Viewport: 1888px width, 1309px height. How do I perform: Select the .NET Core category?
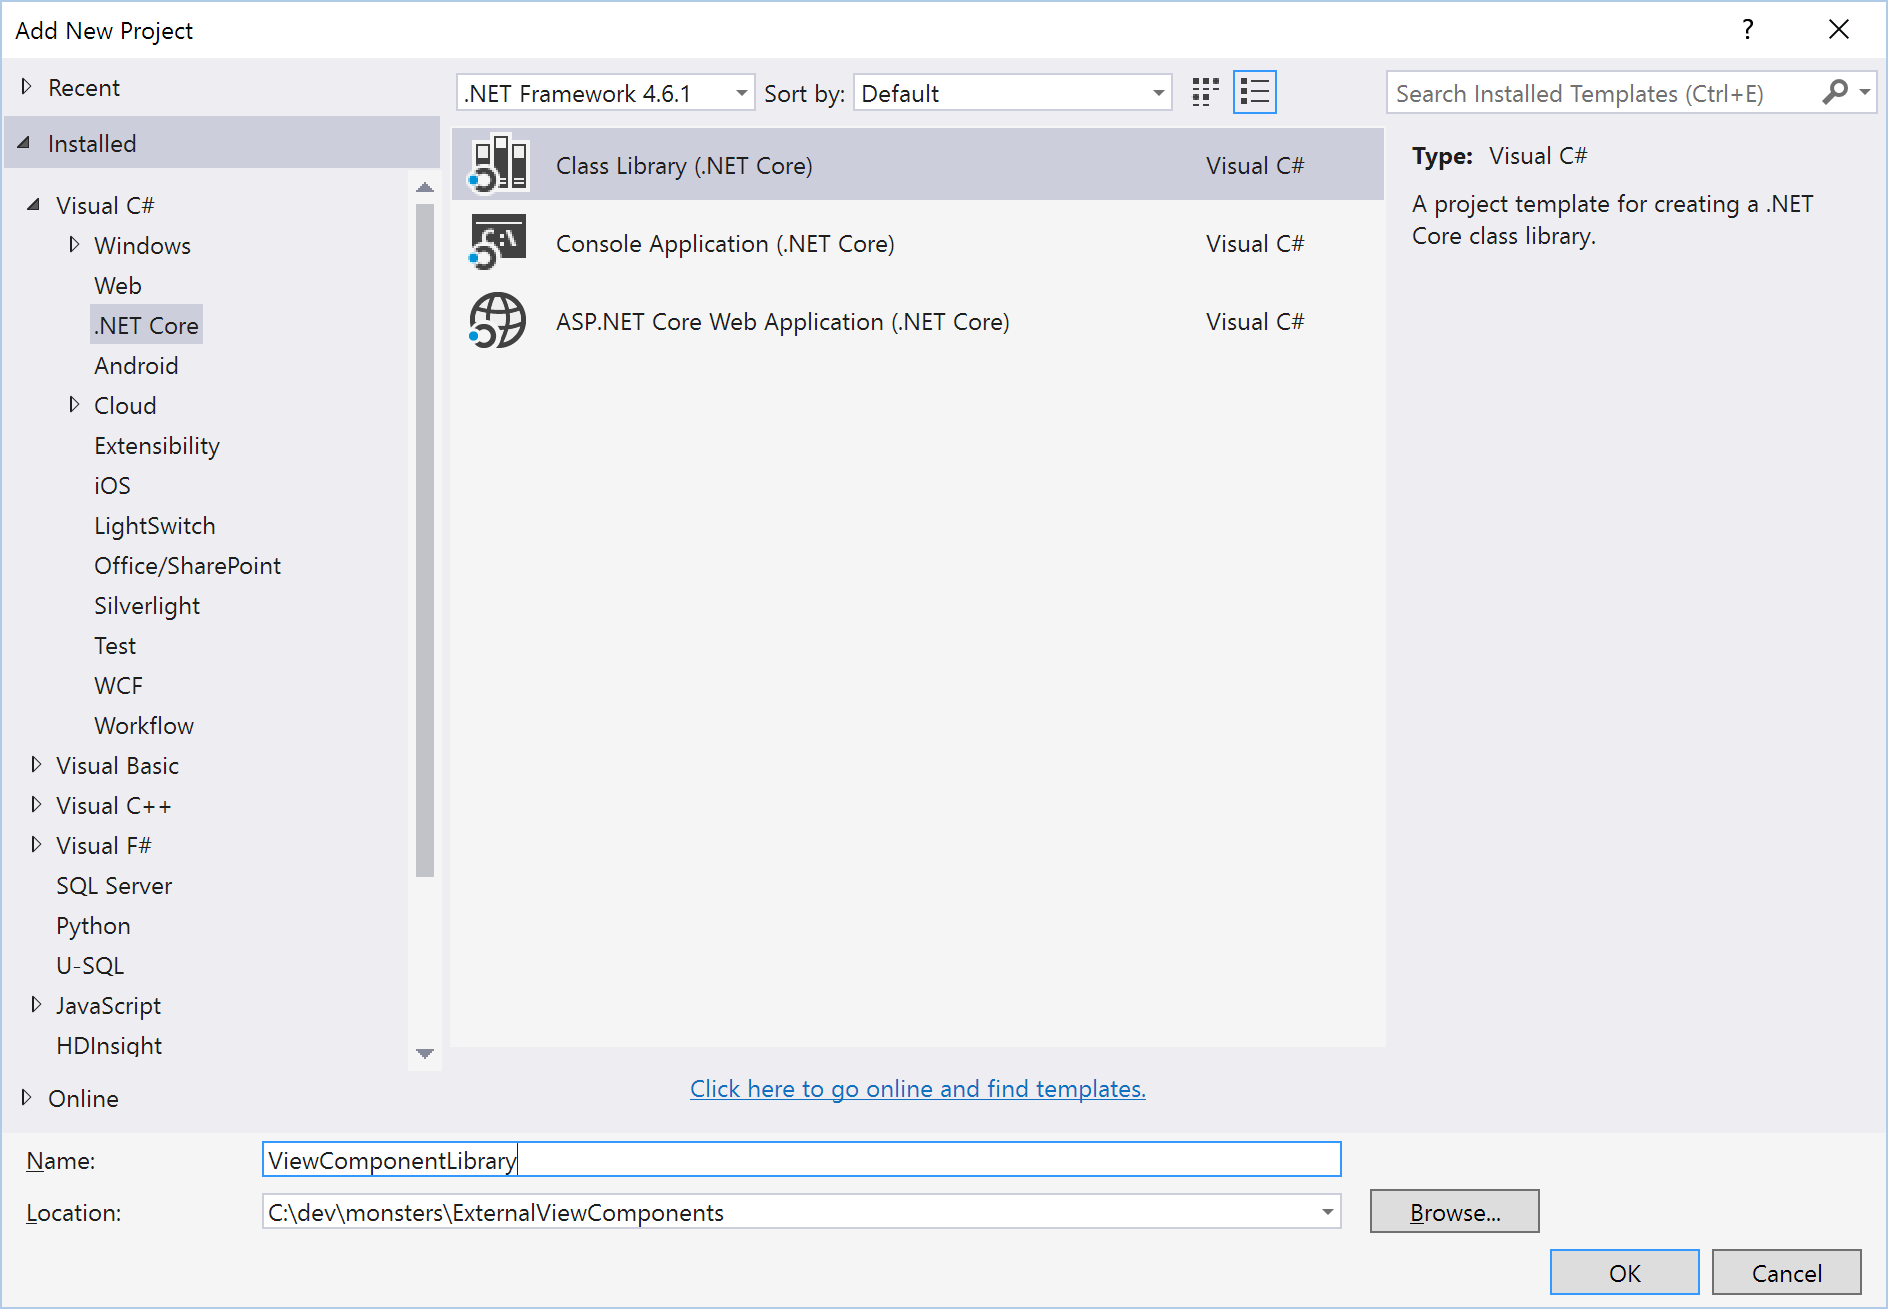pos(147,325)
